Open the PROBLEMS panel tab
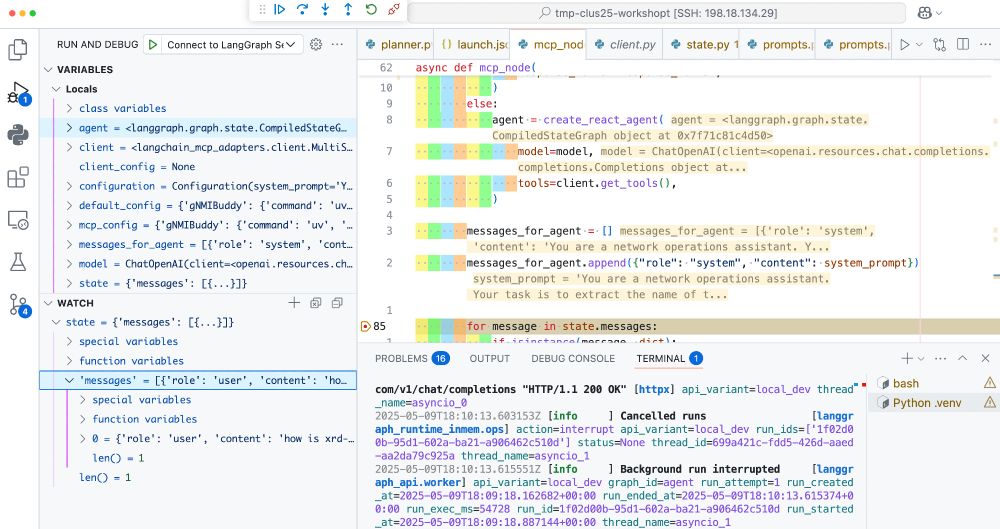The height and width of the screenshot is (529, 1000). [411, 358]
